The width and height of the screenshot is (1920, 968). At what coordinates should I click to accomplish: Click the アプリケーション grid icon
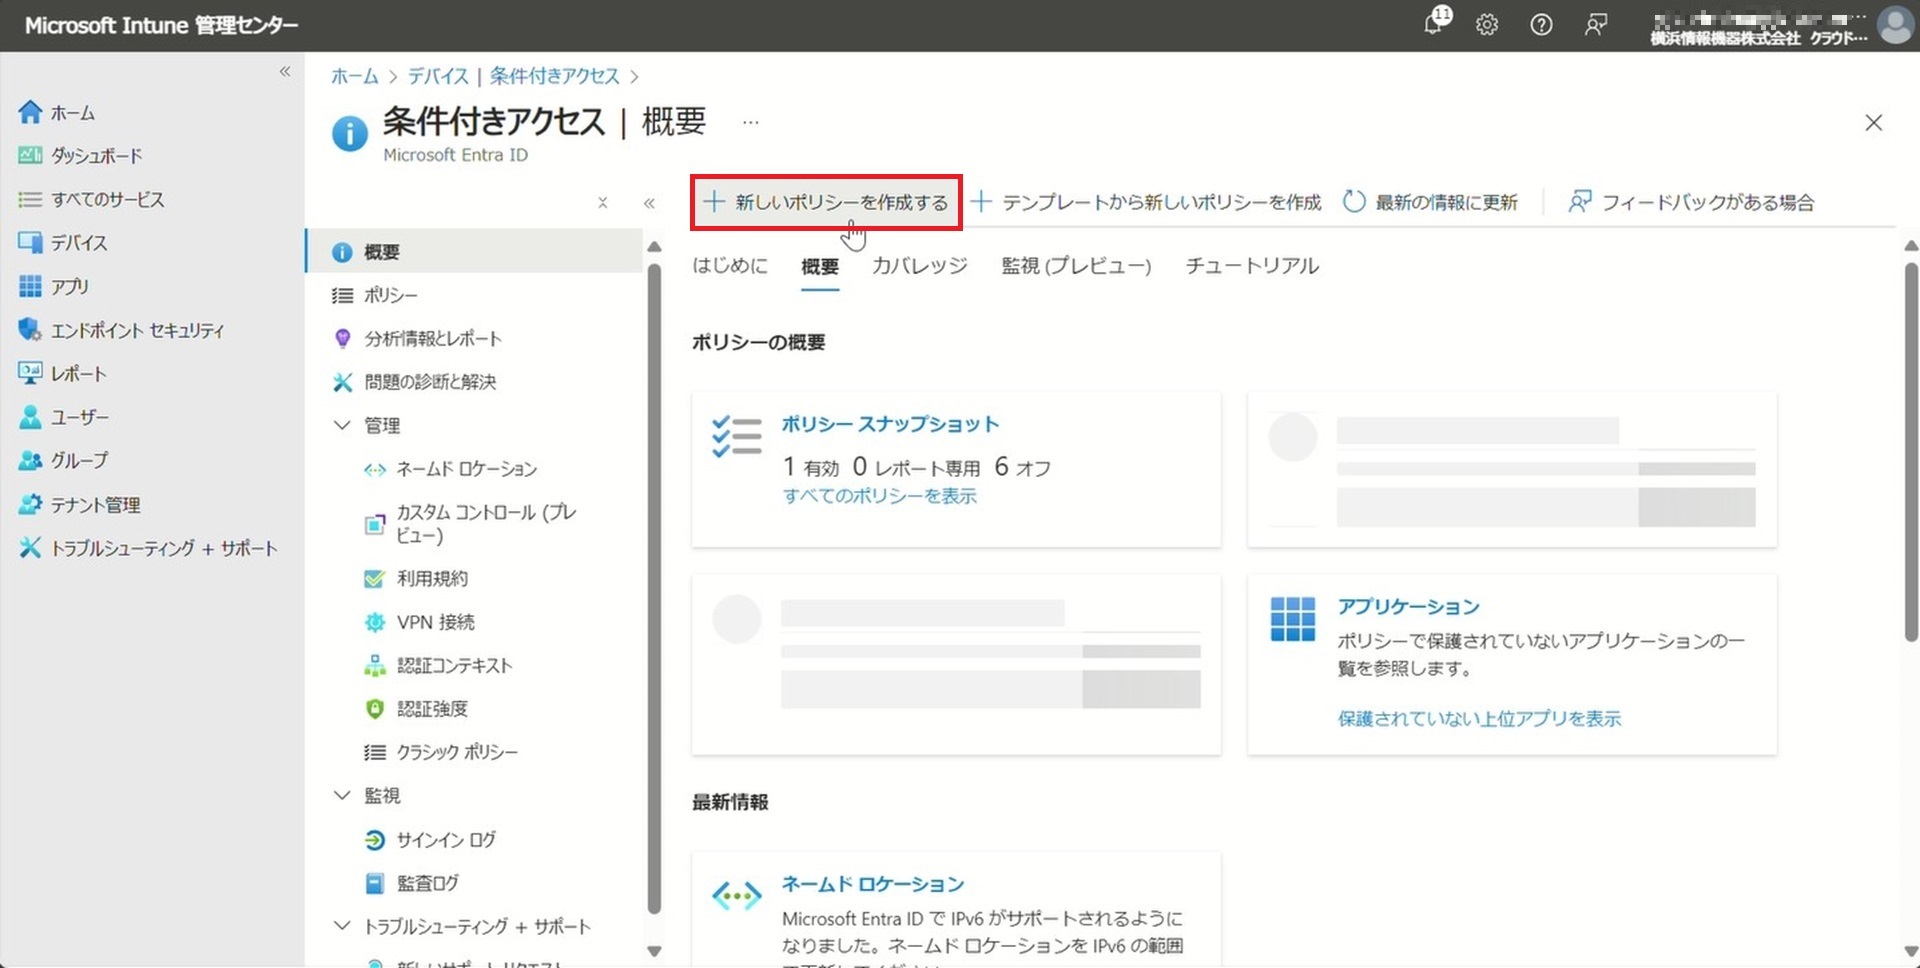tap(1292, 619)
